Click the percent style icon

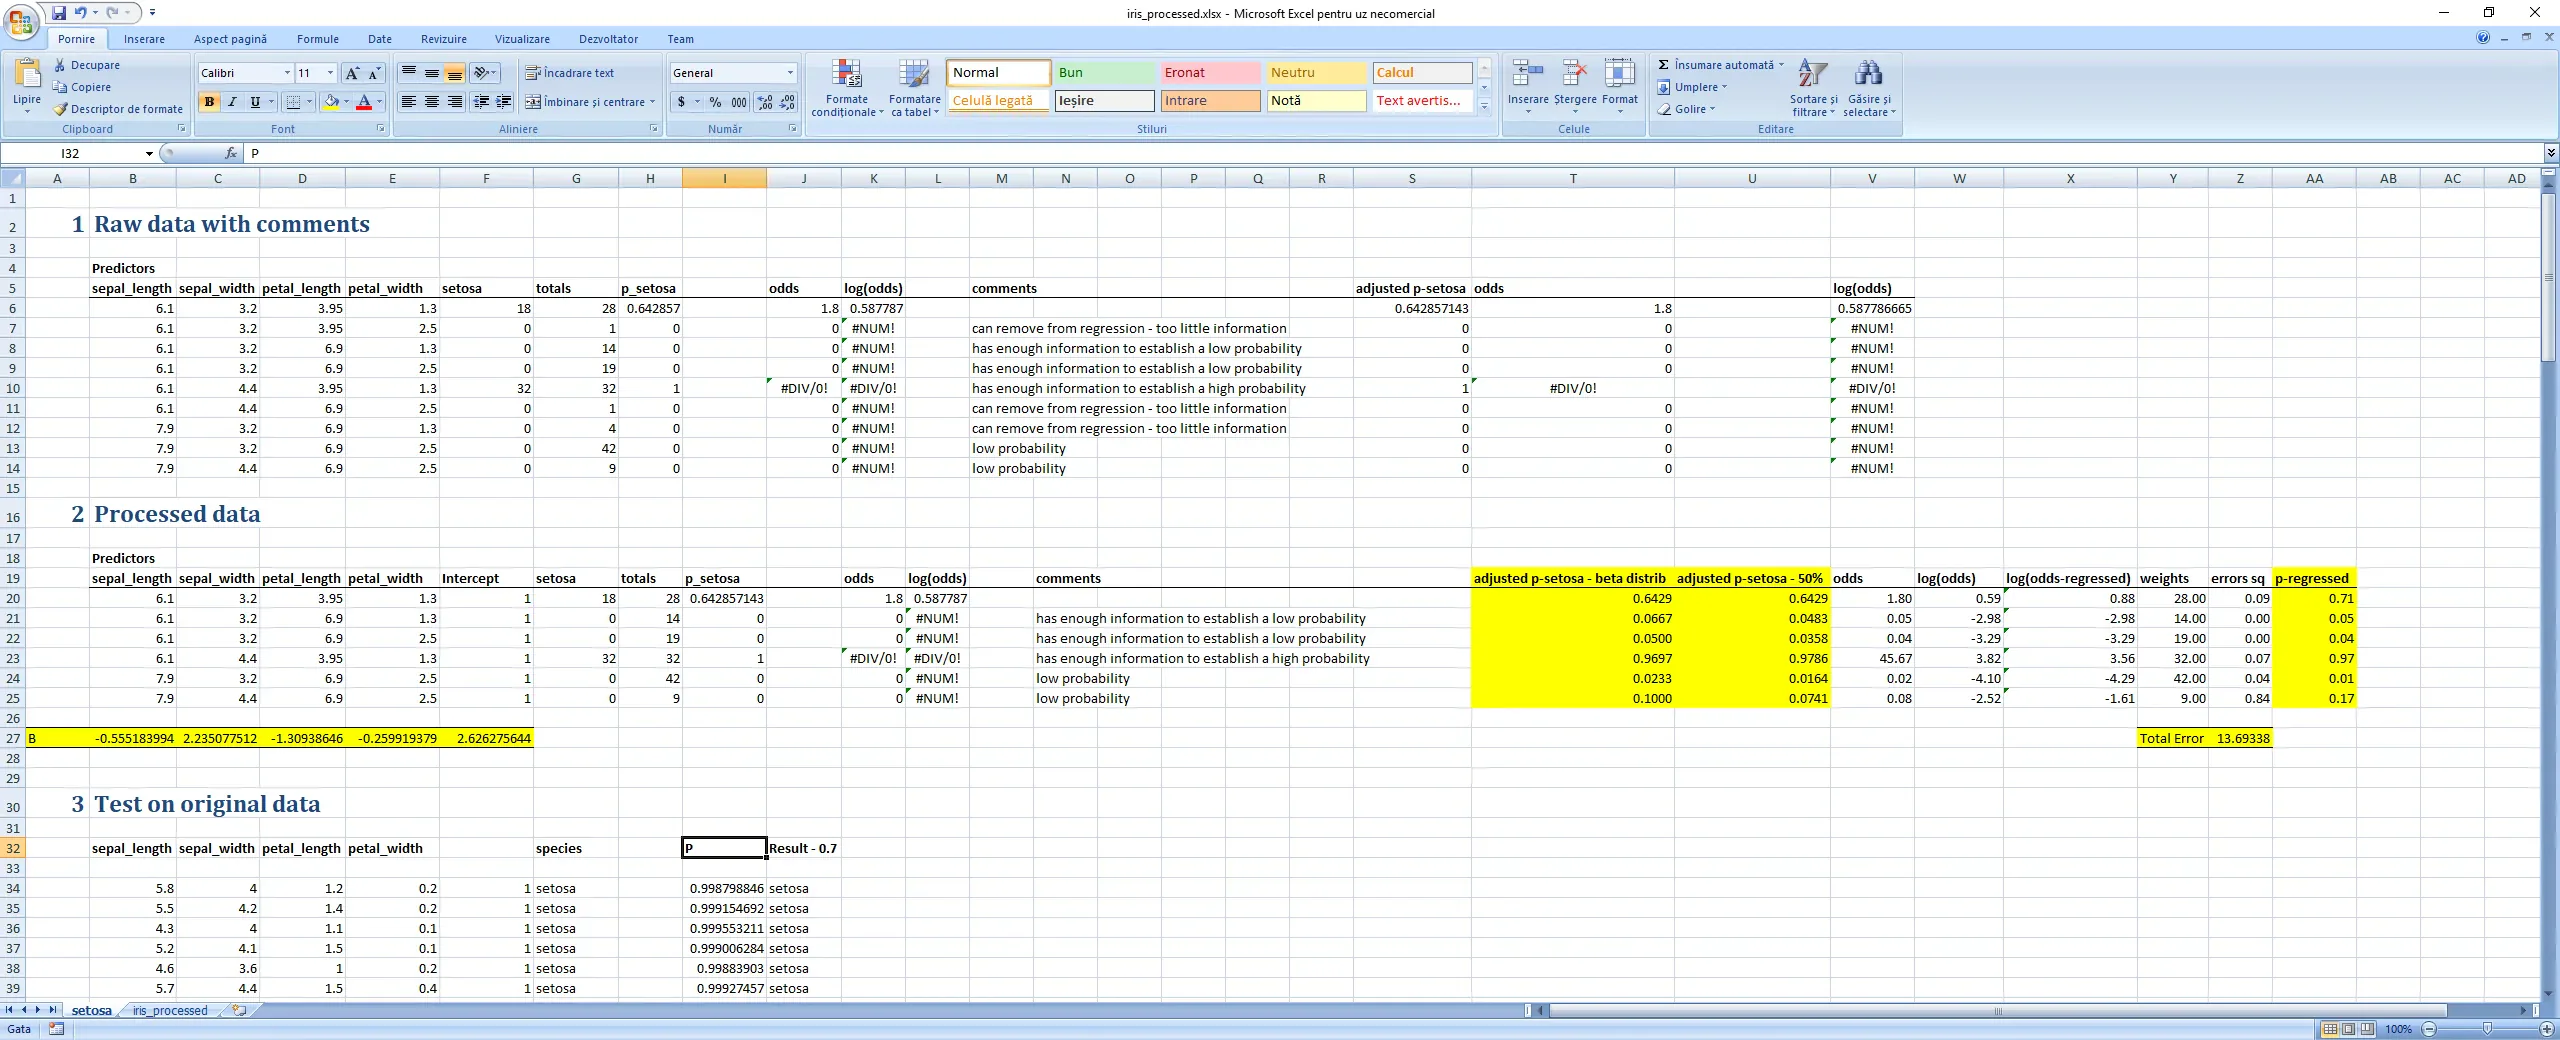(x=715, y=102)
